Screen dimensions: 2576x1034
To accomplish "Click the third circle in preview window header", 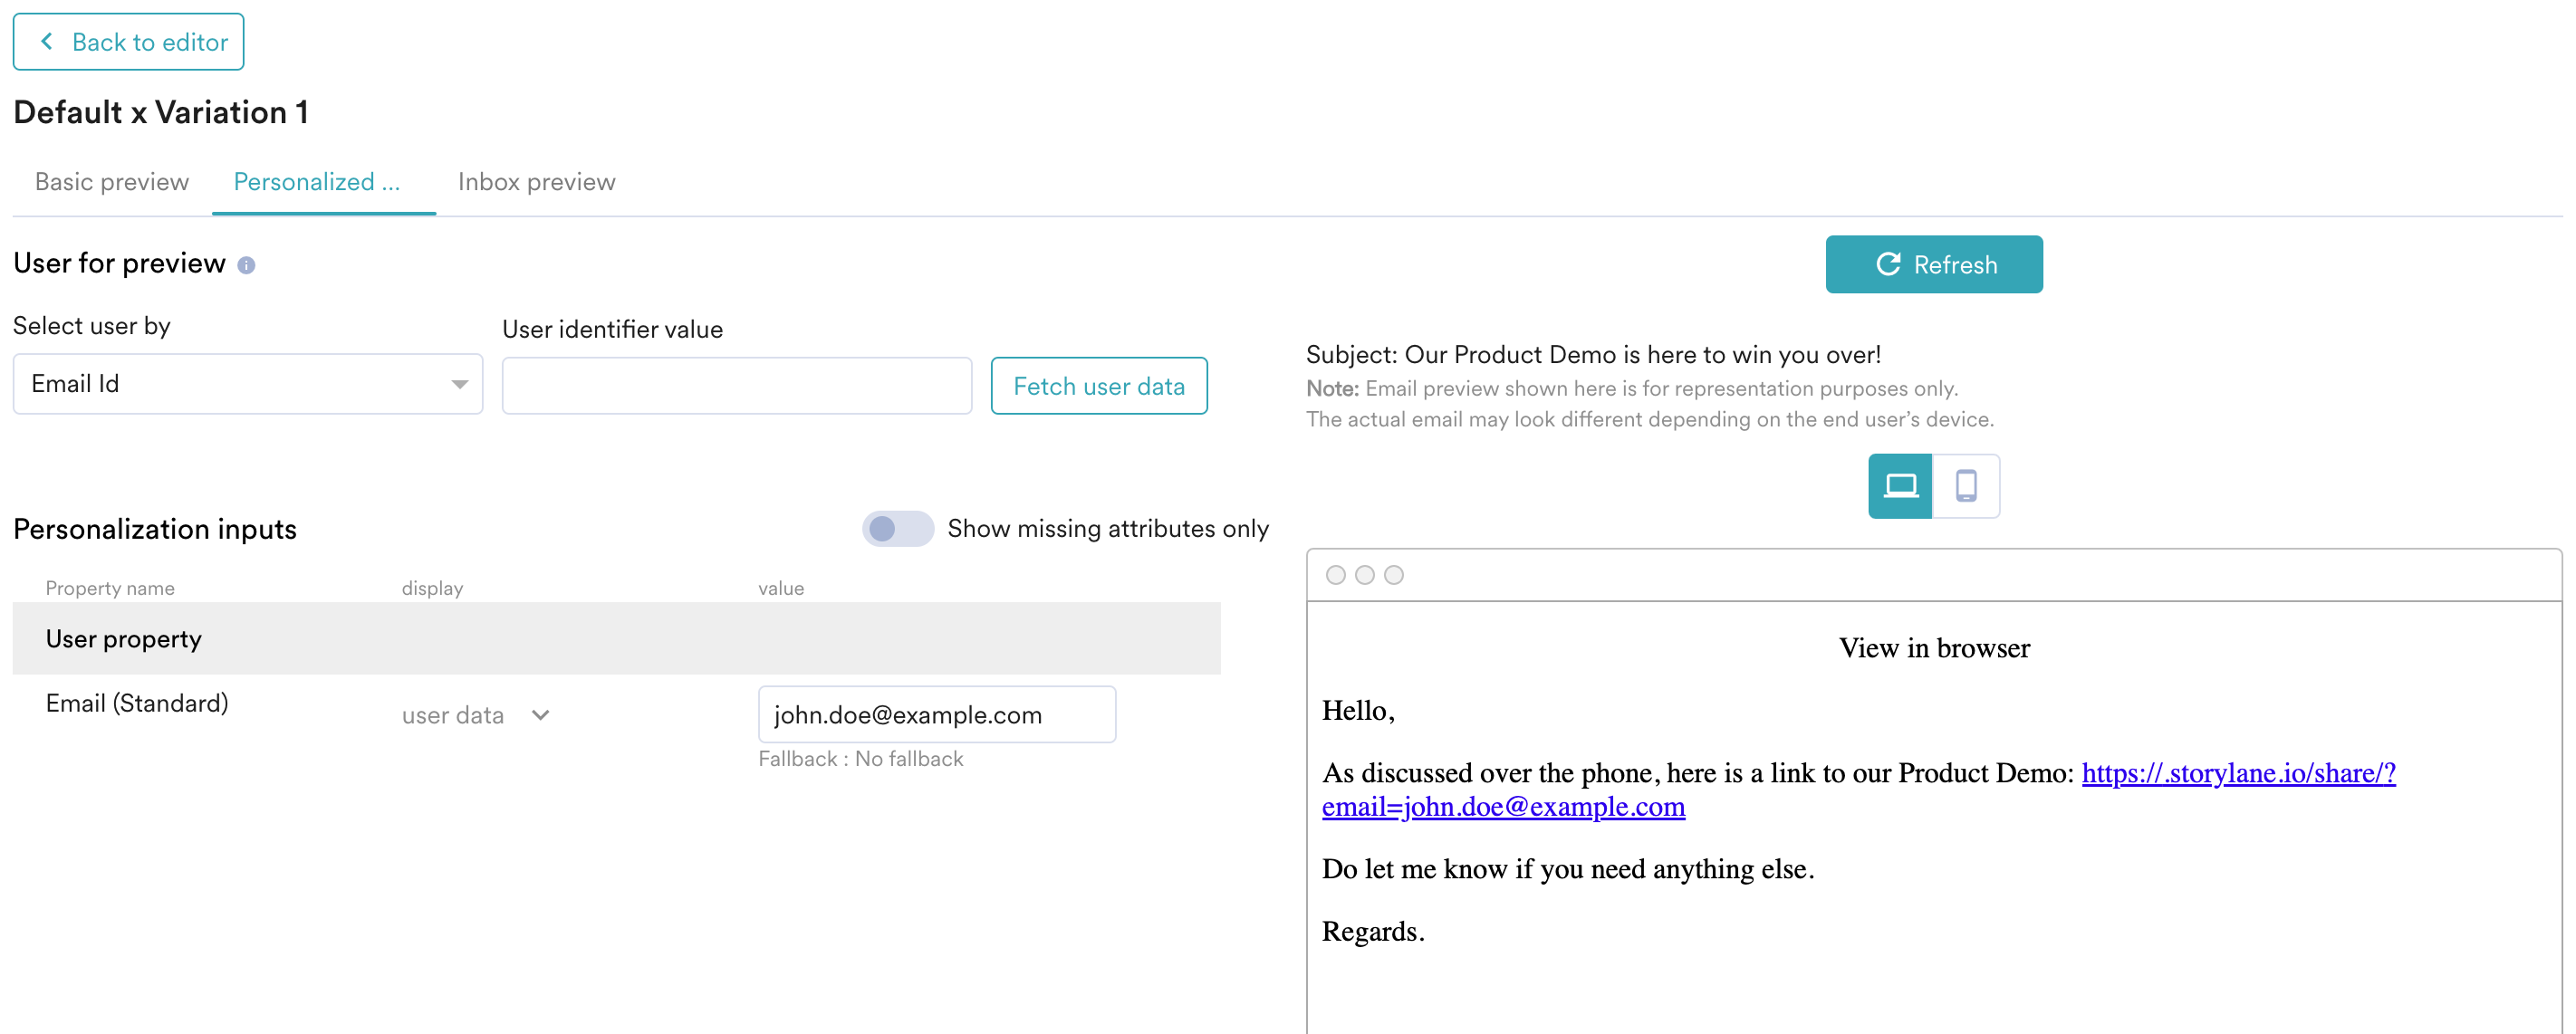I will point(1393,575).
